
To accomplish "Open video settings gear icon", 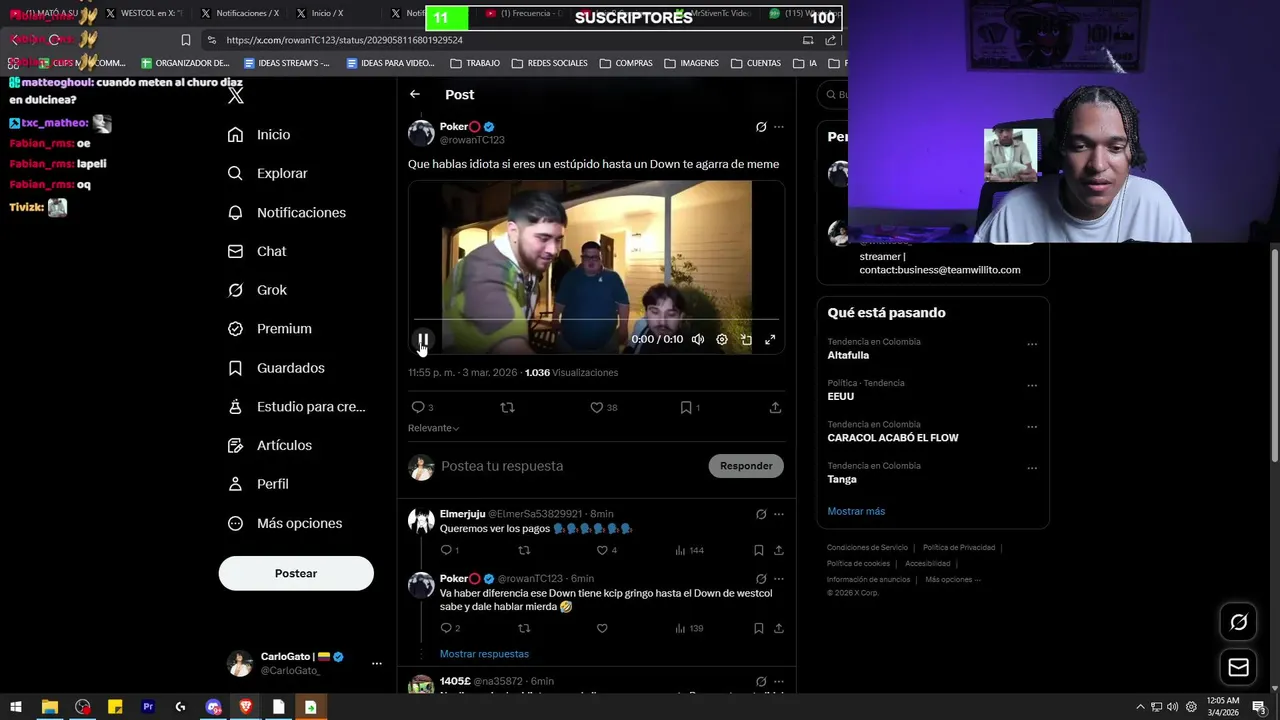I will point(722,340).
